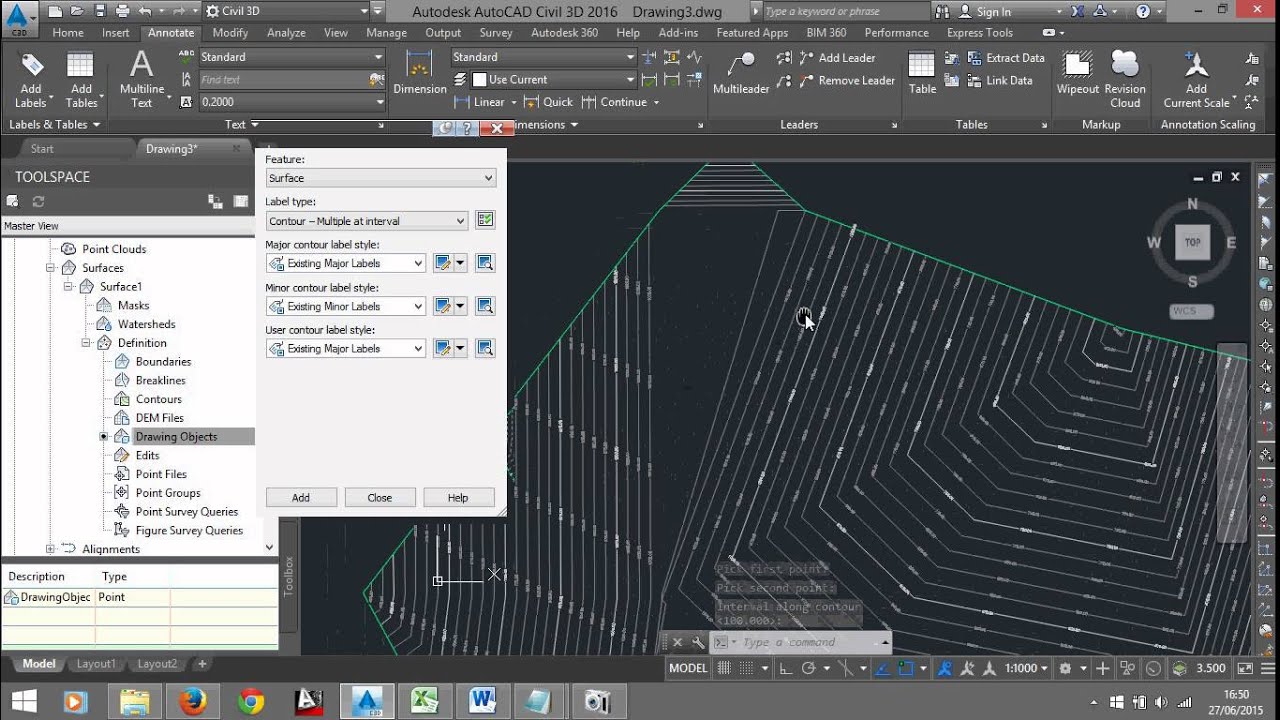Click the Help question mark in InfoCenter
Viewport: 1280px width, 720px height.
1143,11
